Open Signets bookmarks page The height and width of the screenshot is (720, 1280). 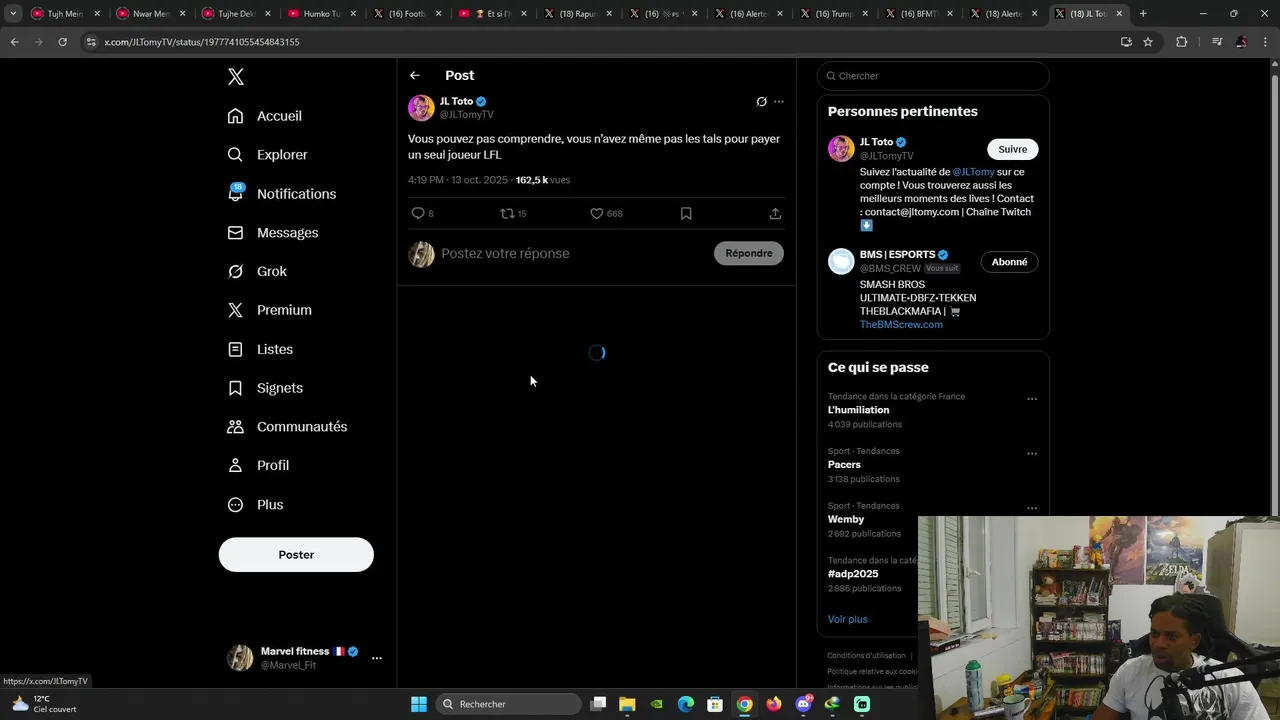click(x=265, y=388)
